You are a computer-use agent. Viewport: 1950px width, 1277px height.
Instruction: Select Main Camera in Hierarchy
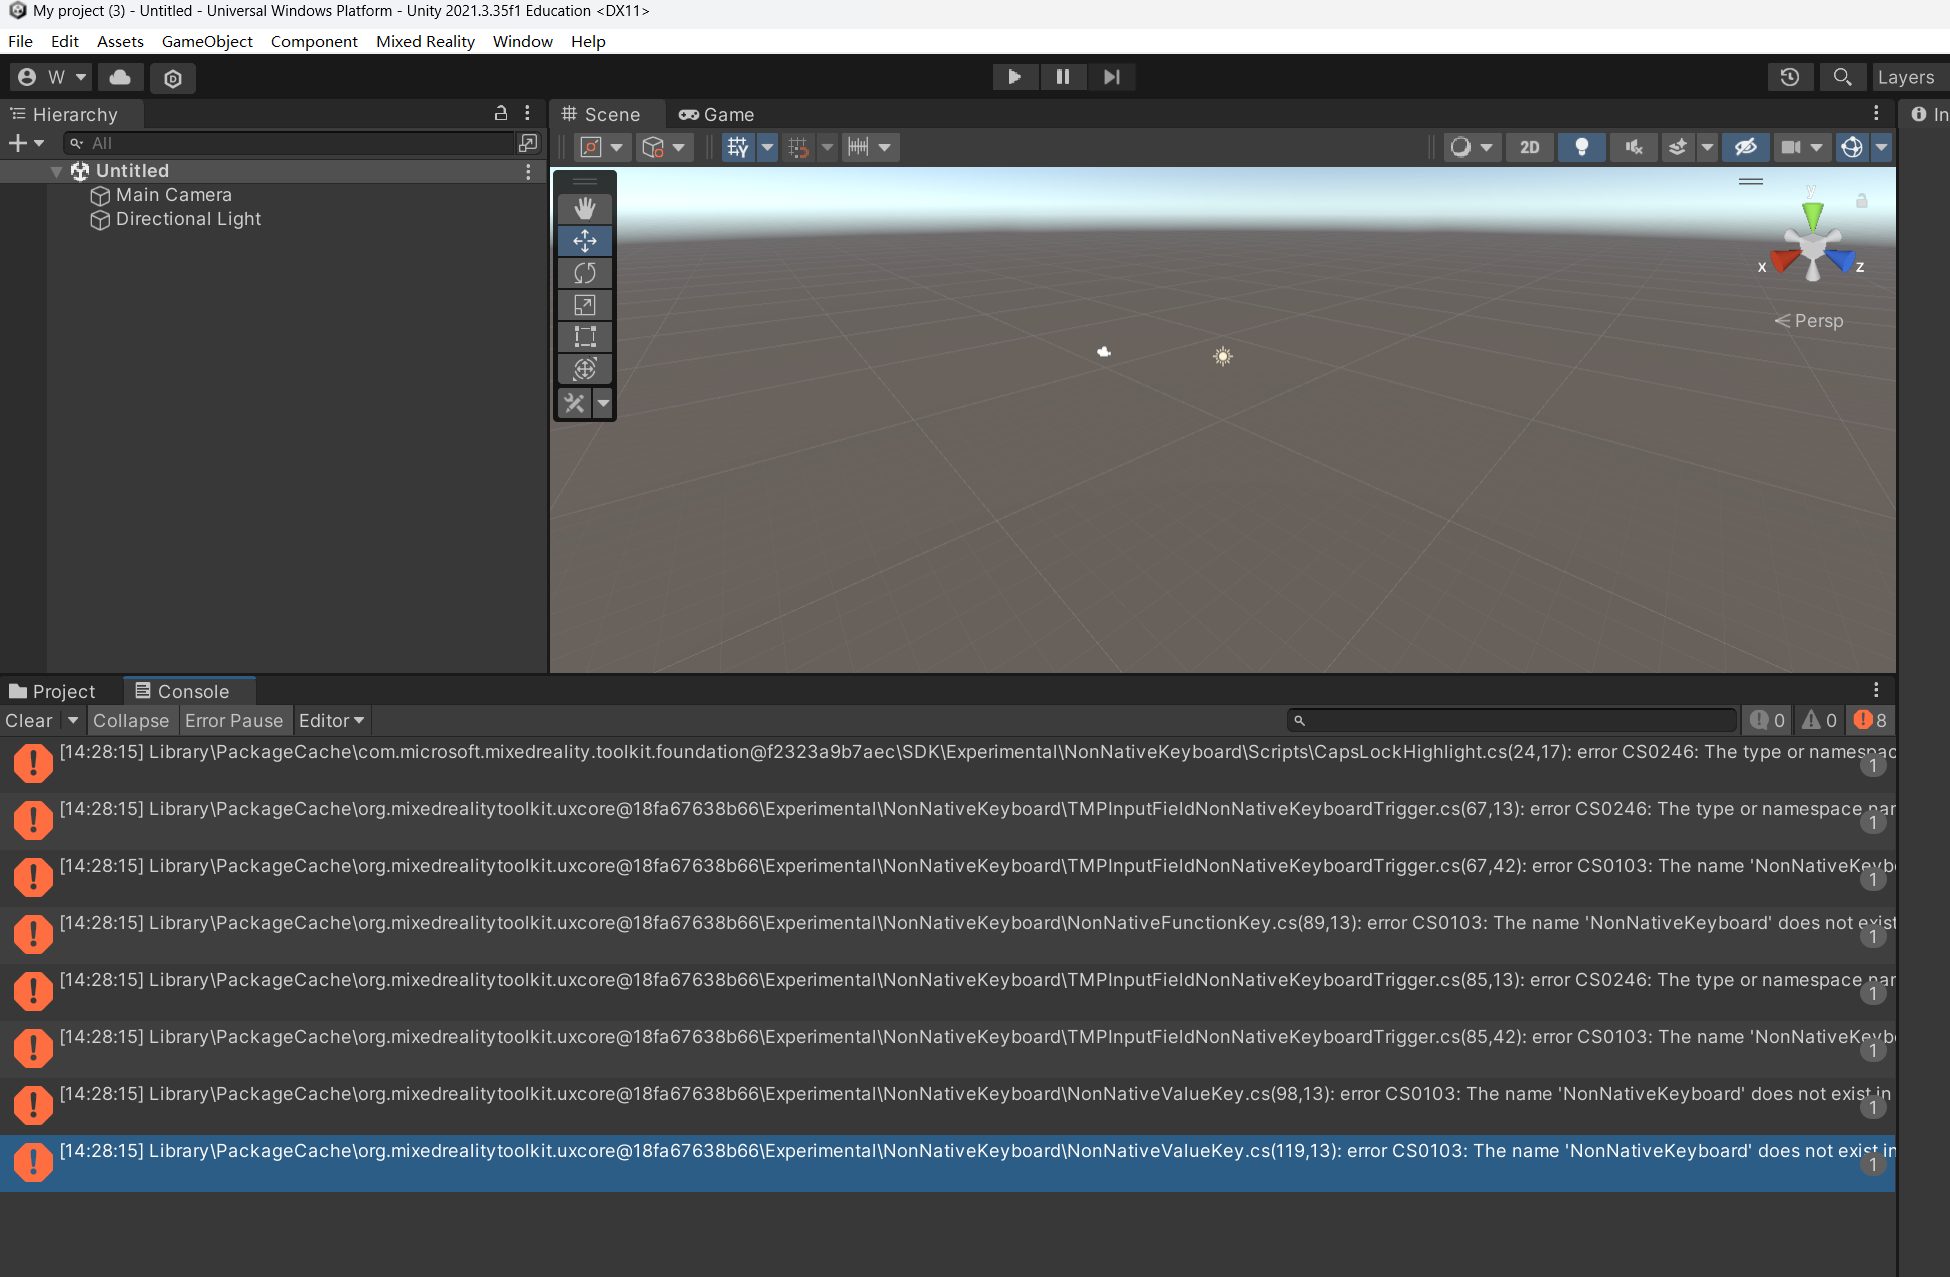pos(174,195)
